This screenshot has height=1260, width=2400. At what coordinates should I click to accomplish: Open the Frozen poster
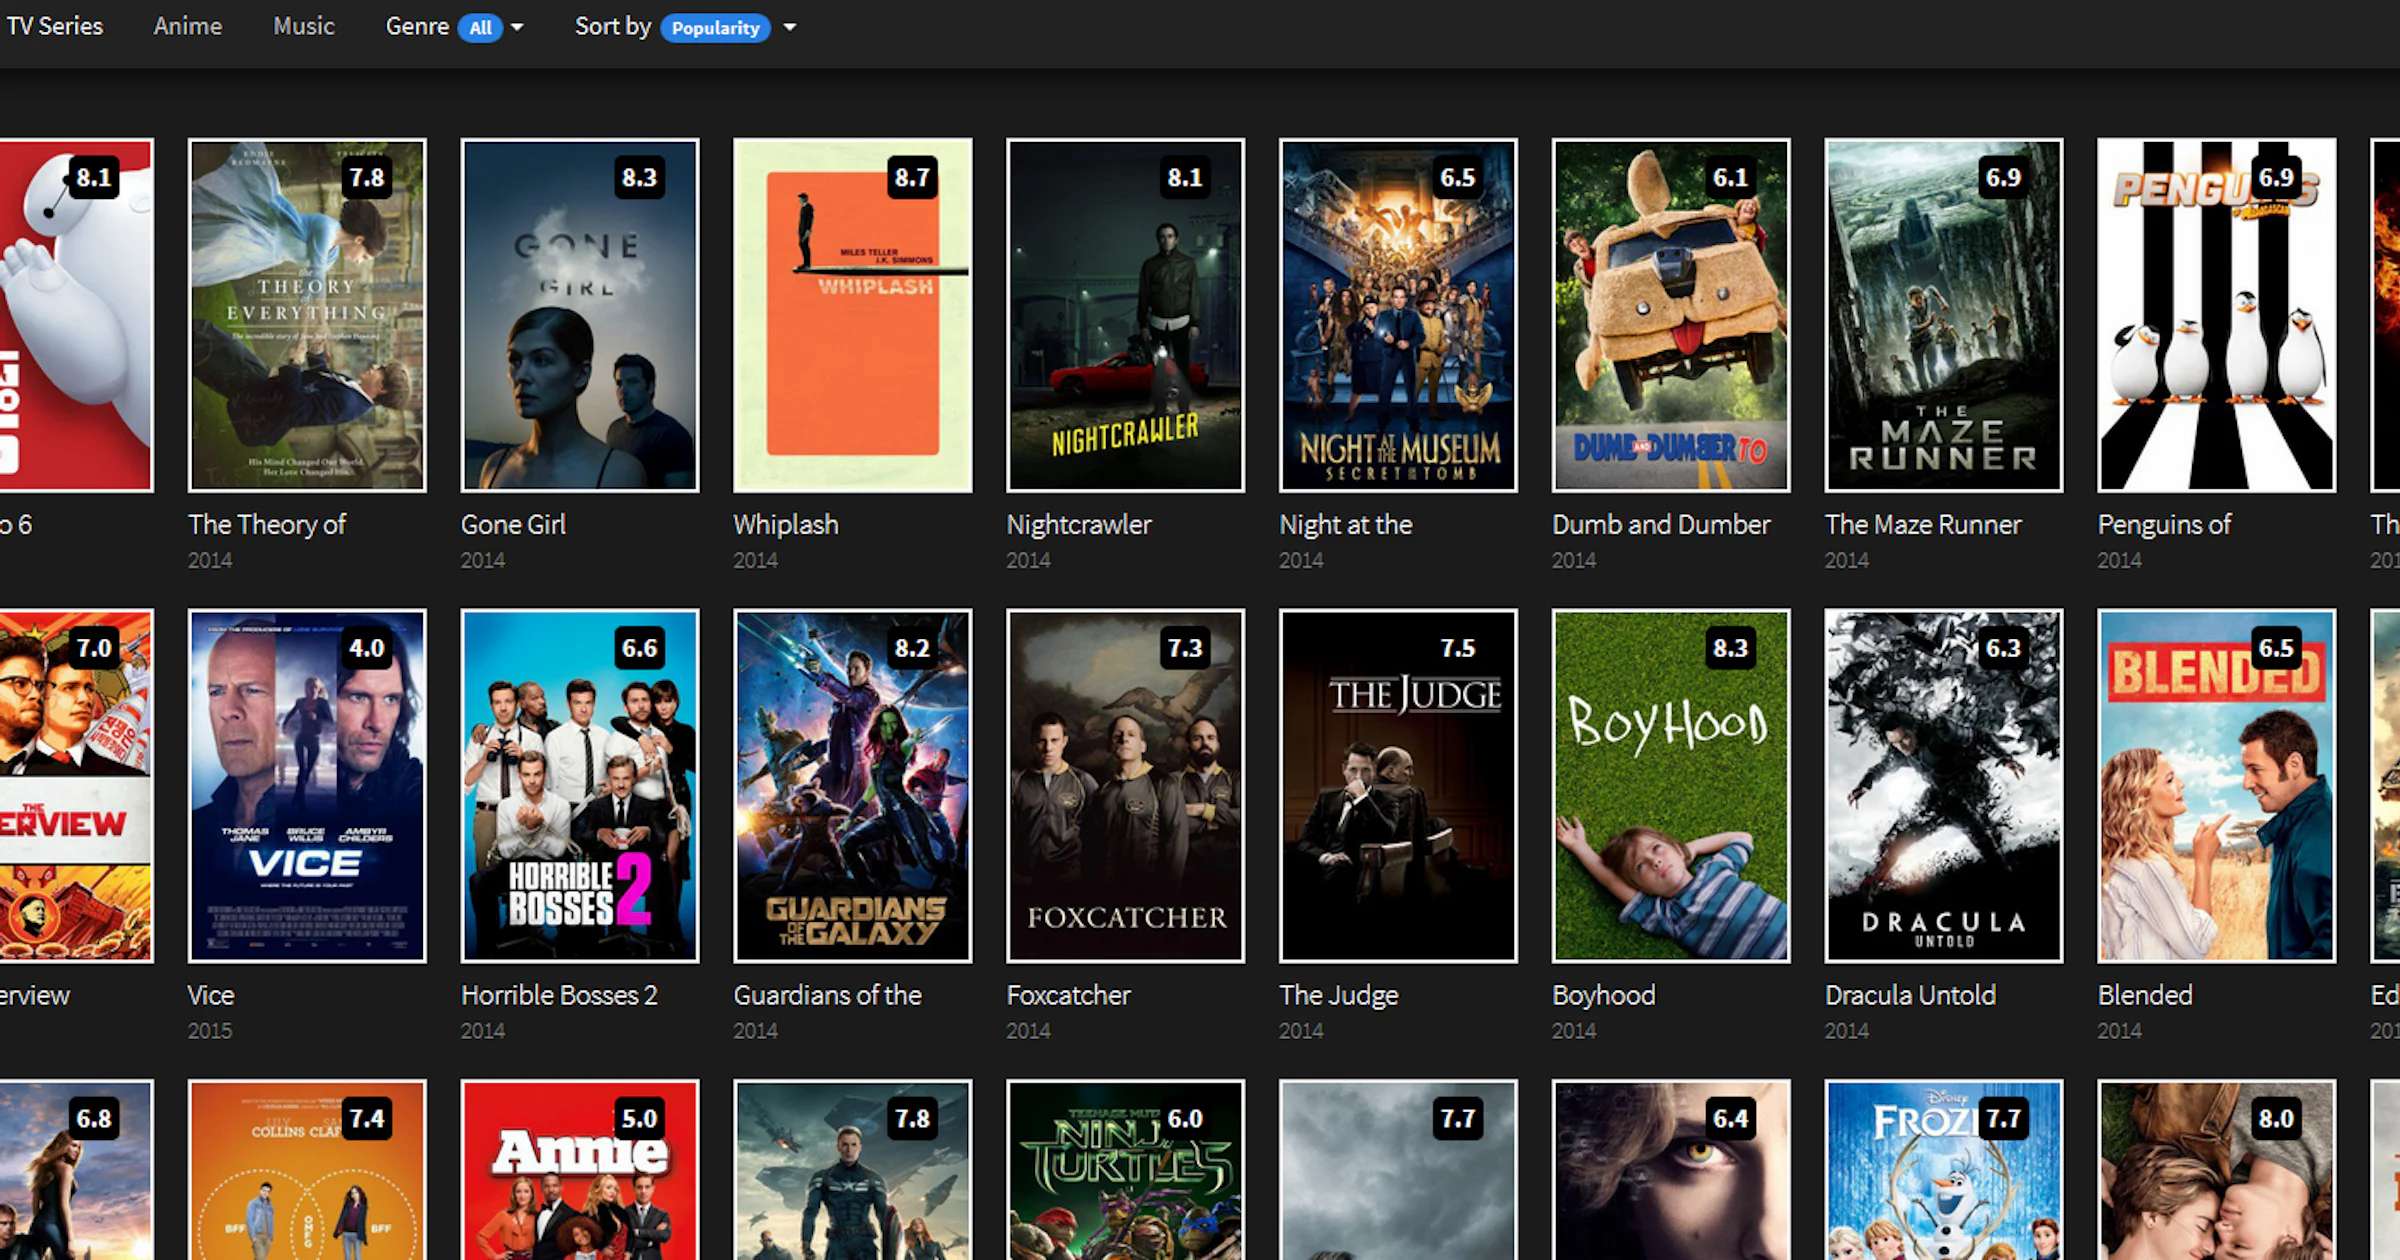[x=1944, y=1170]
